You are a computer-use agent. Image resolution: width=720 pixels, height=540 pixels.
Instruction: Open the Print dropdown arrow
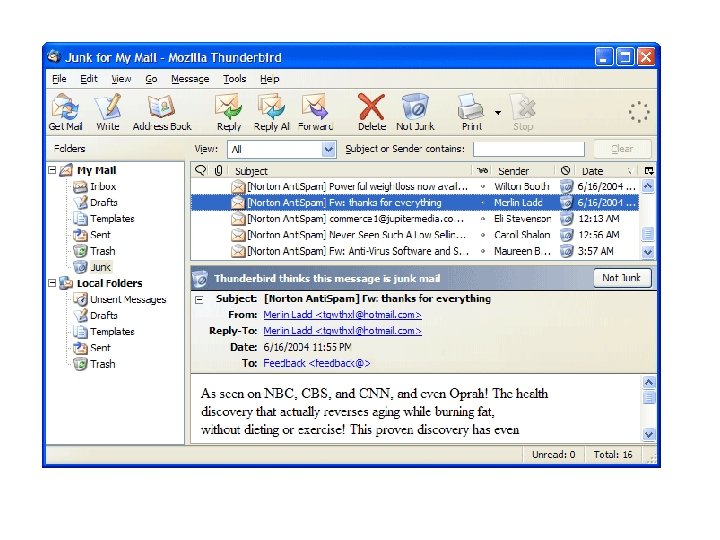498,112
